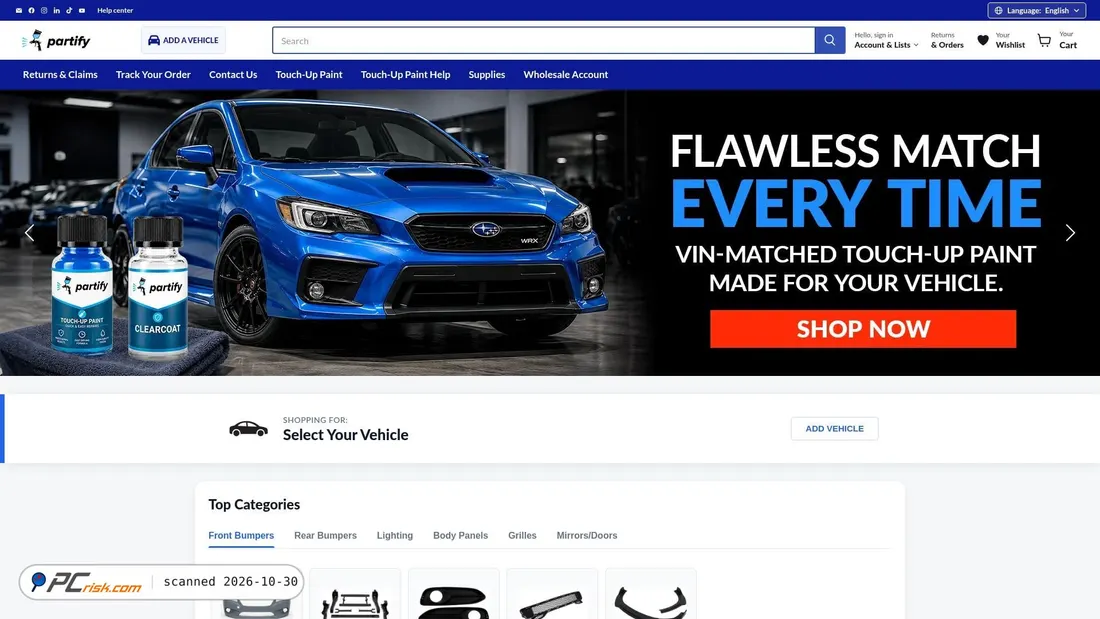
Task: Select the Front Bumpers tab
Action: (241, 535)
